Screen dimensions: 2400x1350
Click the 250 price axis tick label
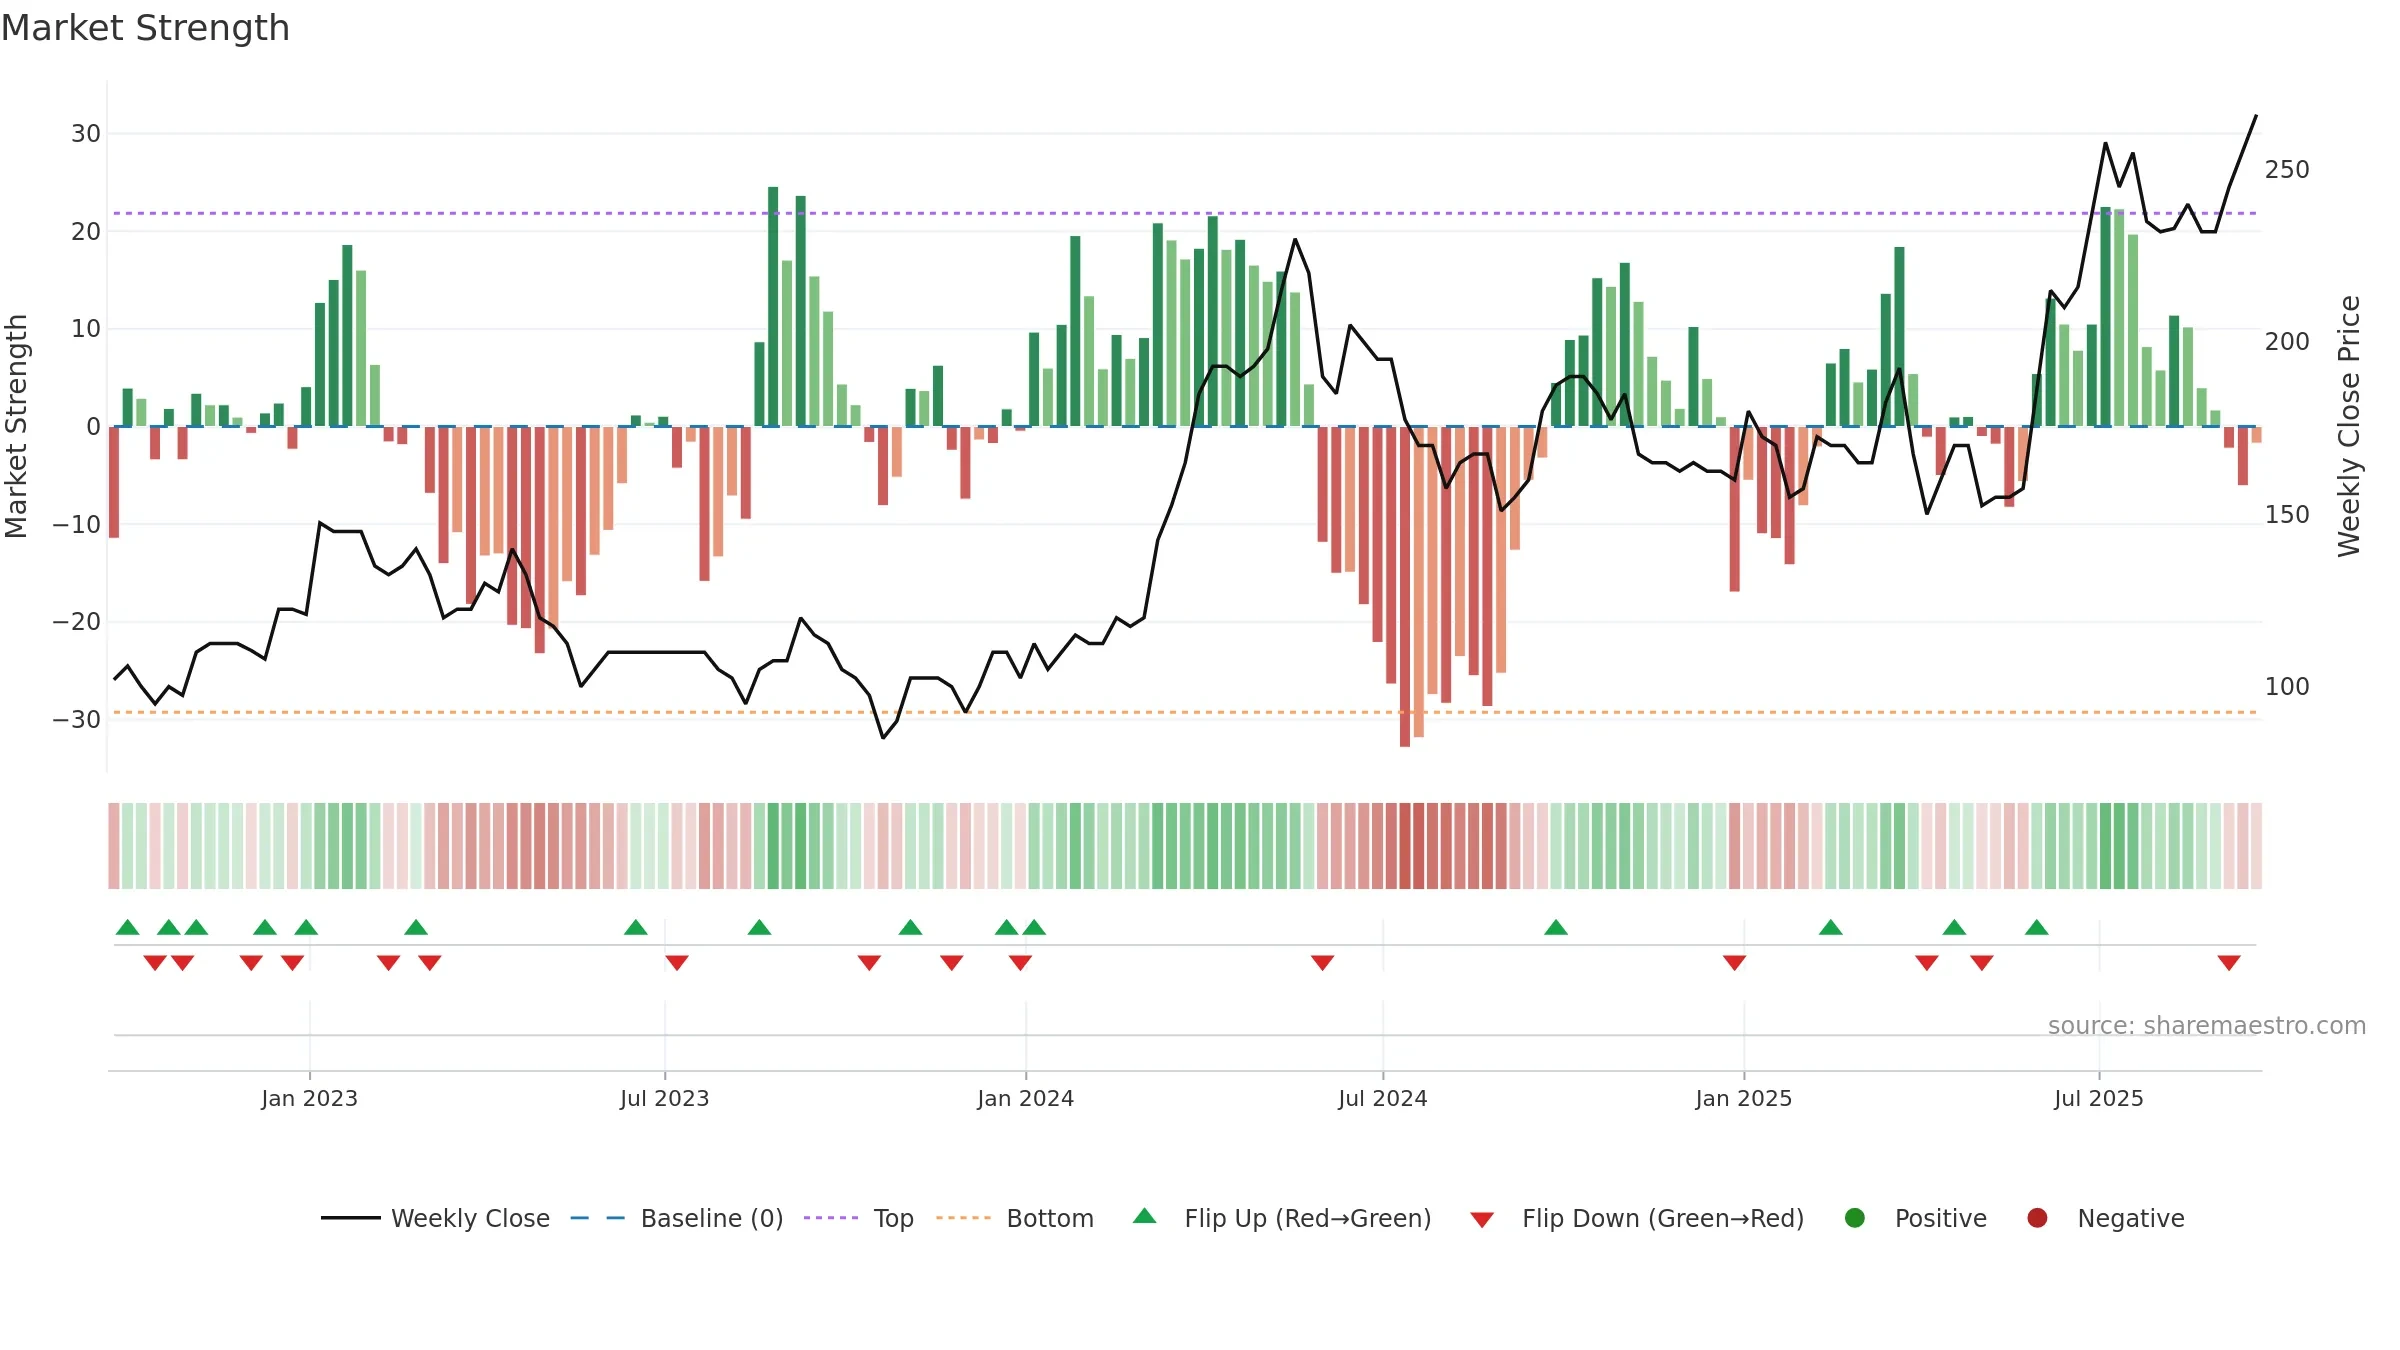(2287, 170)
